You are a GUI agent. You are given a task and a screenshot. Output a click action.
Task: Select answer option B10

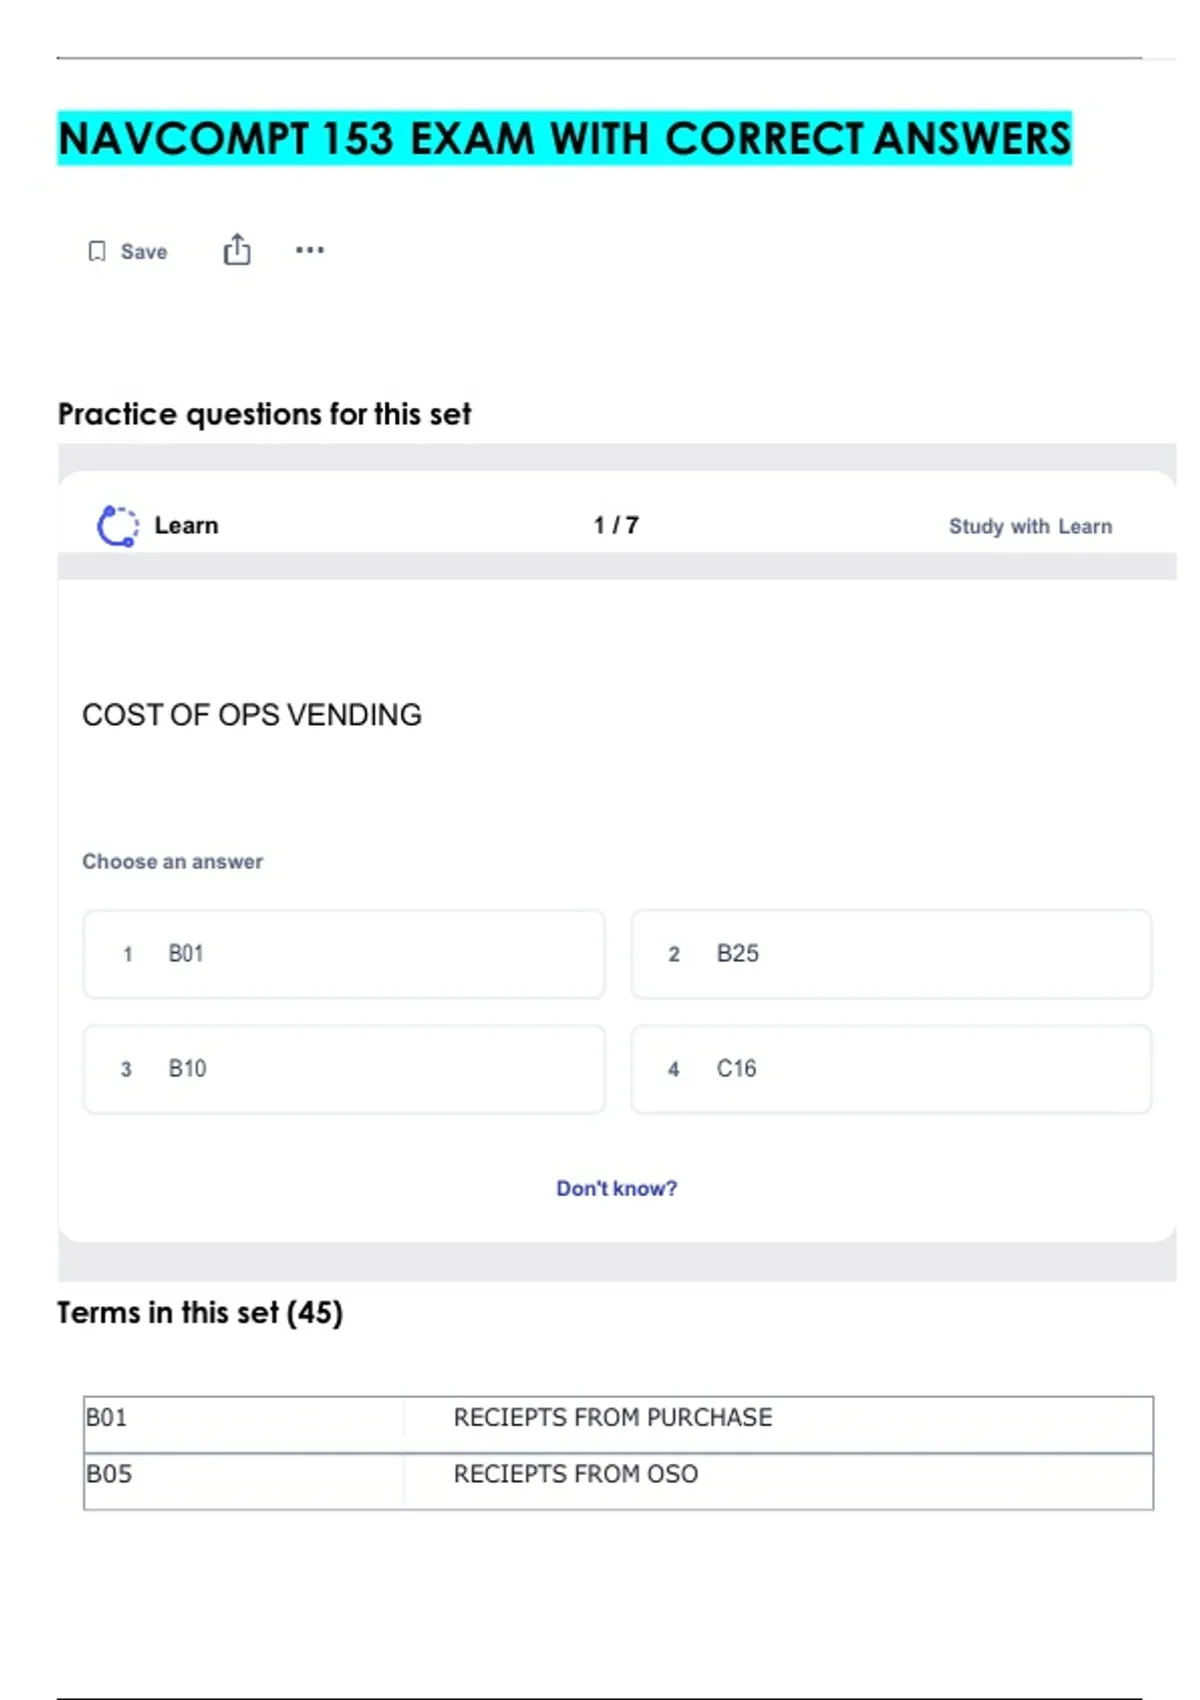coord(344,1069)
